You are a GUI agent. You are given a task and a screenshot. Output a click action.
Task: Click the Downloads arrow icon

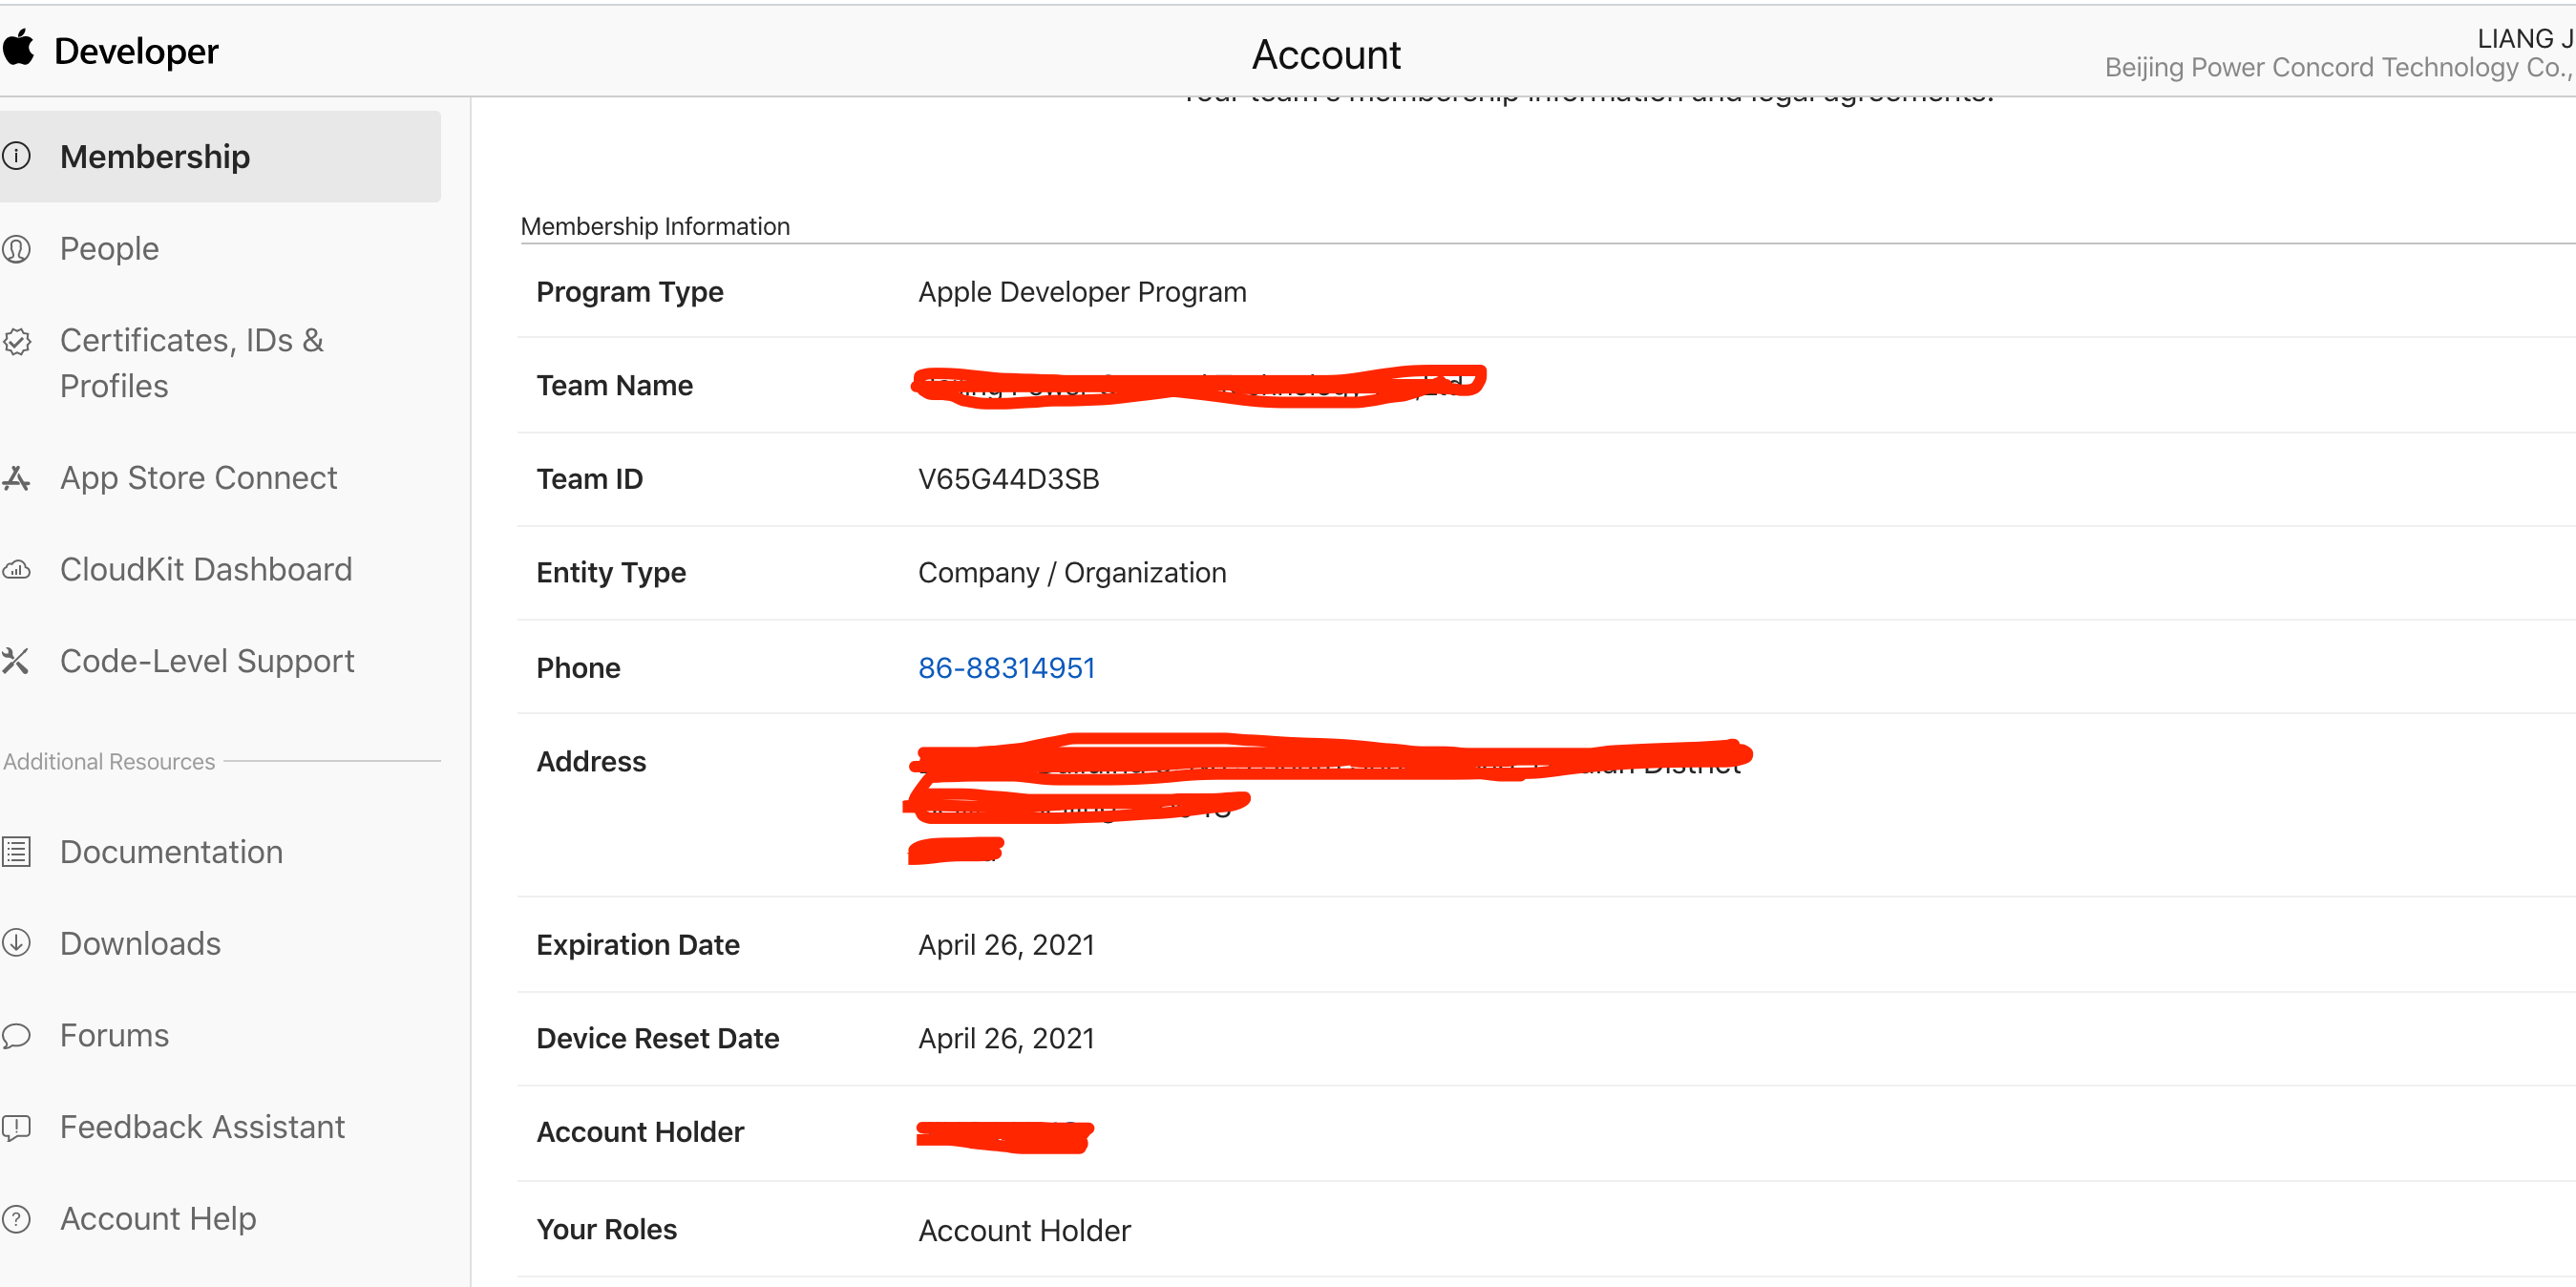[17, 943]
